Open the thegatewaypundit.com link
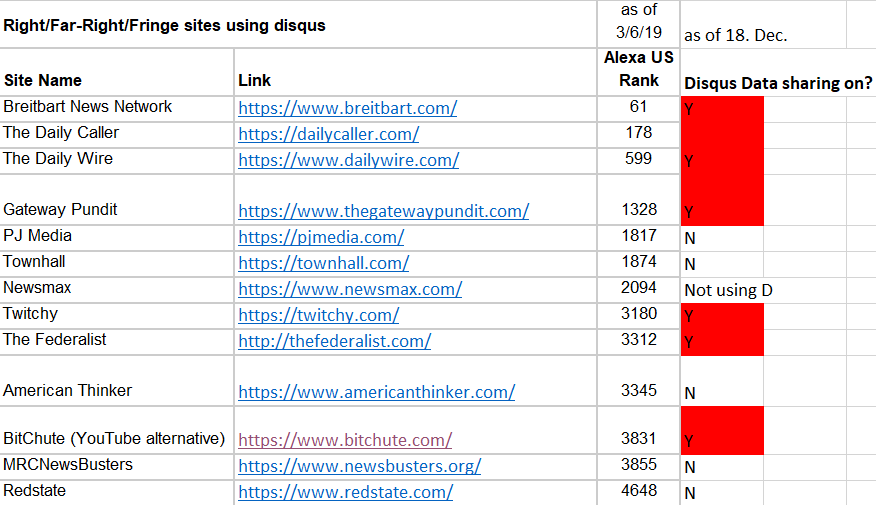The width and height of the screenshot is (876, 505). click(x=383, y=211)
